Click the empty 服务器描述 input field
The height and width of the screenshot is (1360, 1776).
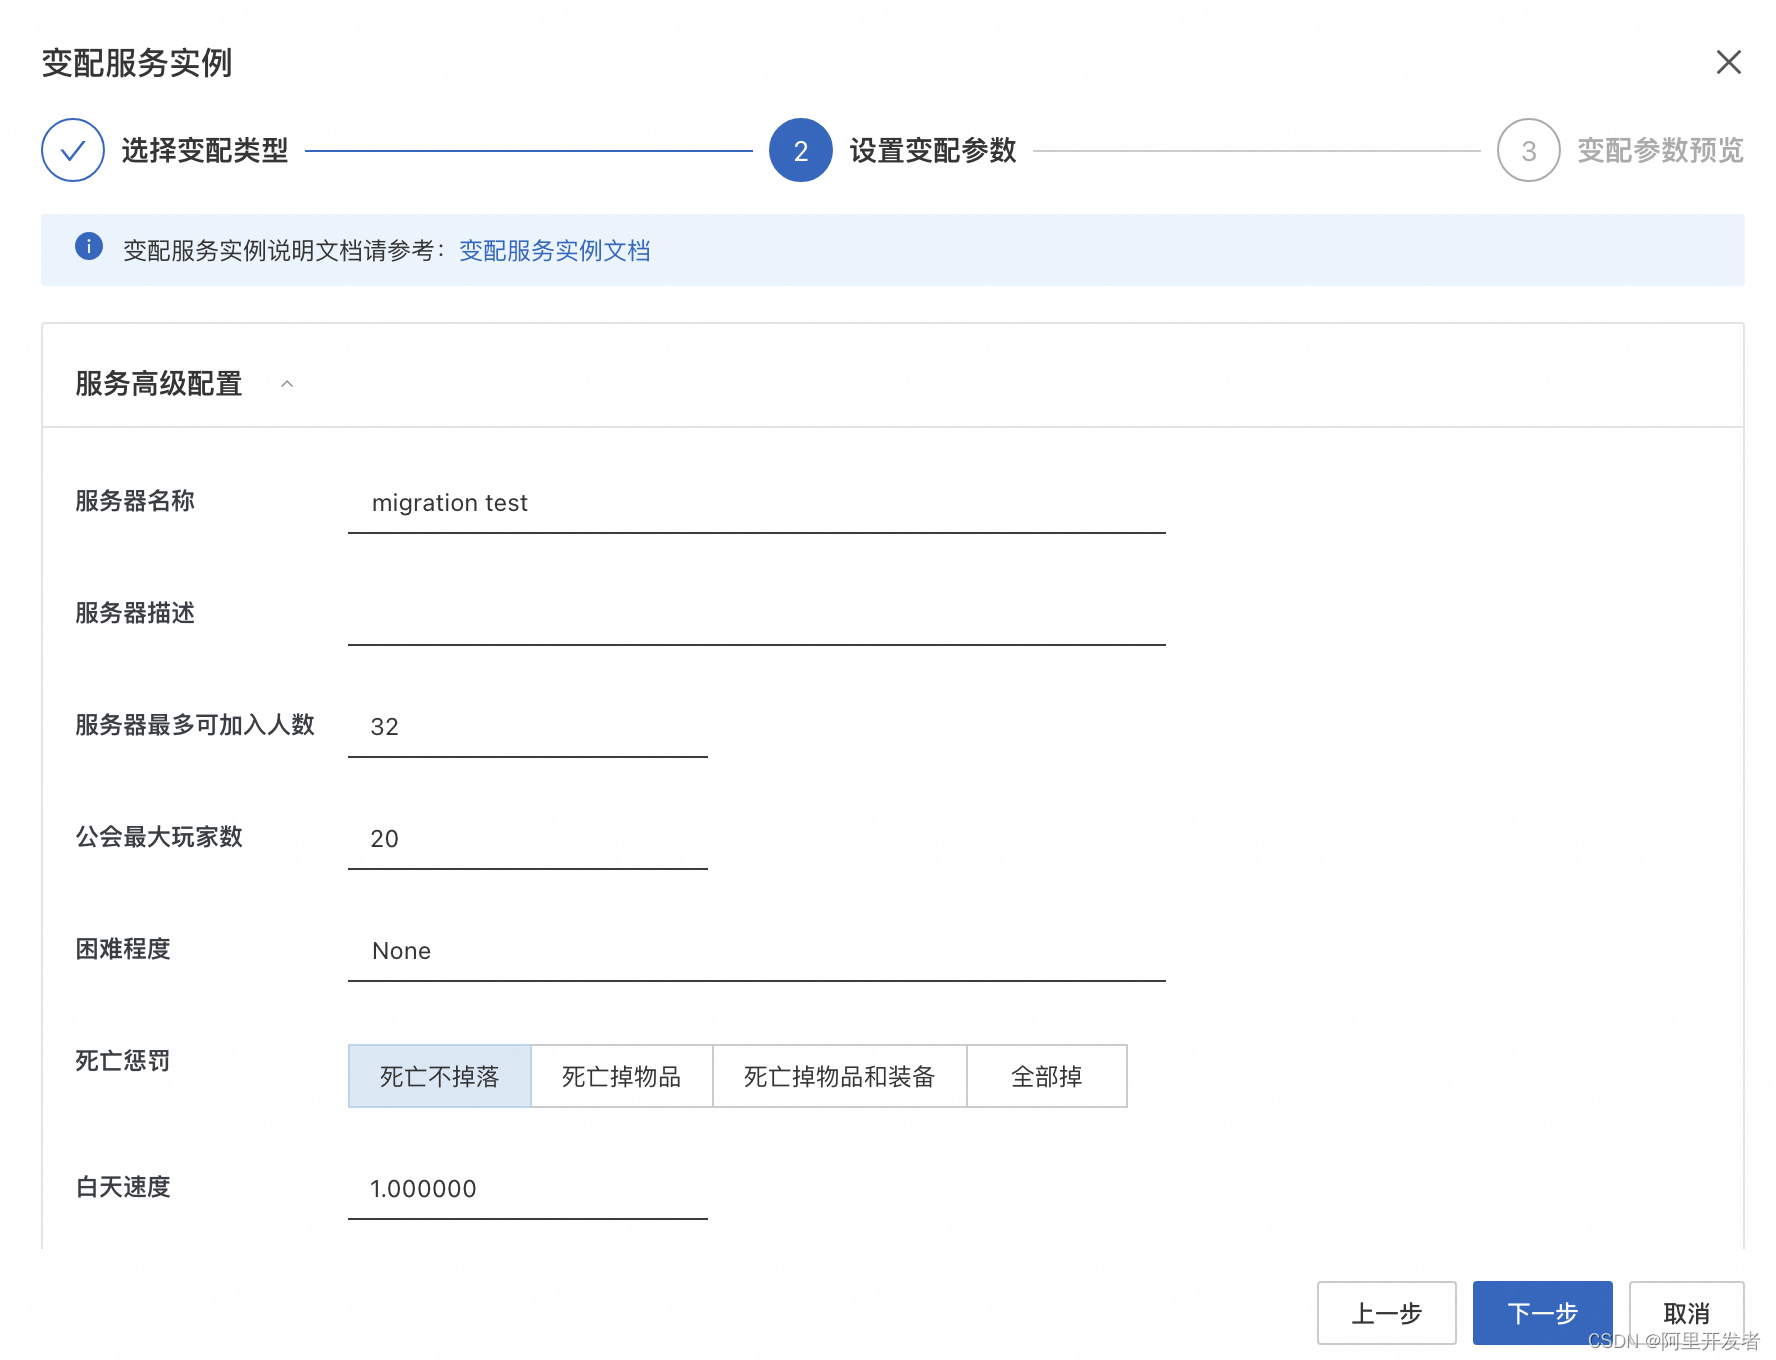coord(757,615)
